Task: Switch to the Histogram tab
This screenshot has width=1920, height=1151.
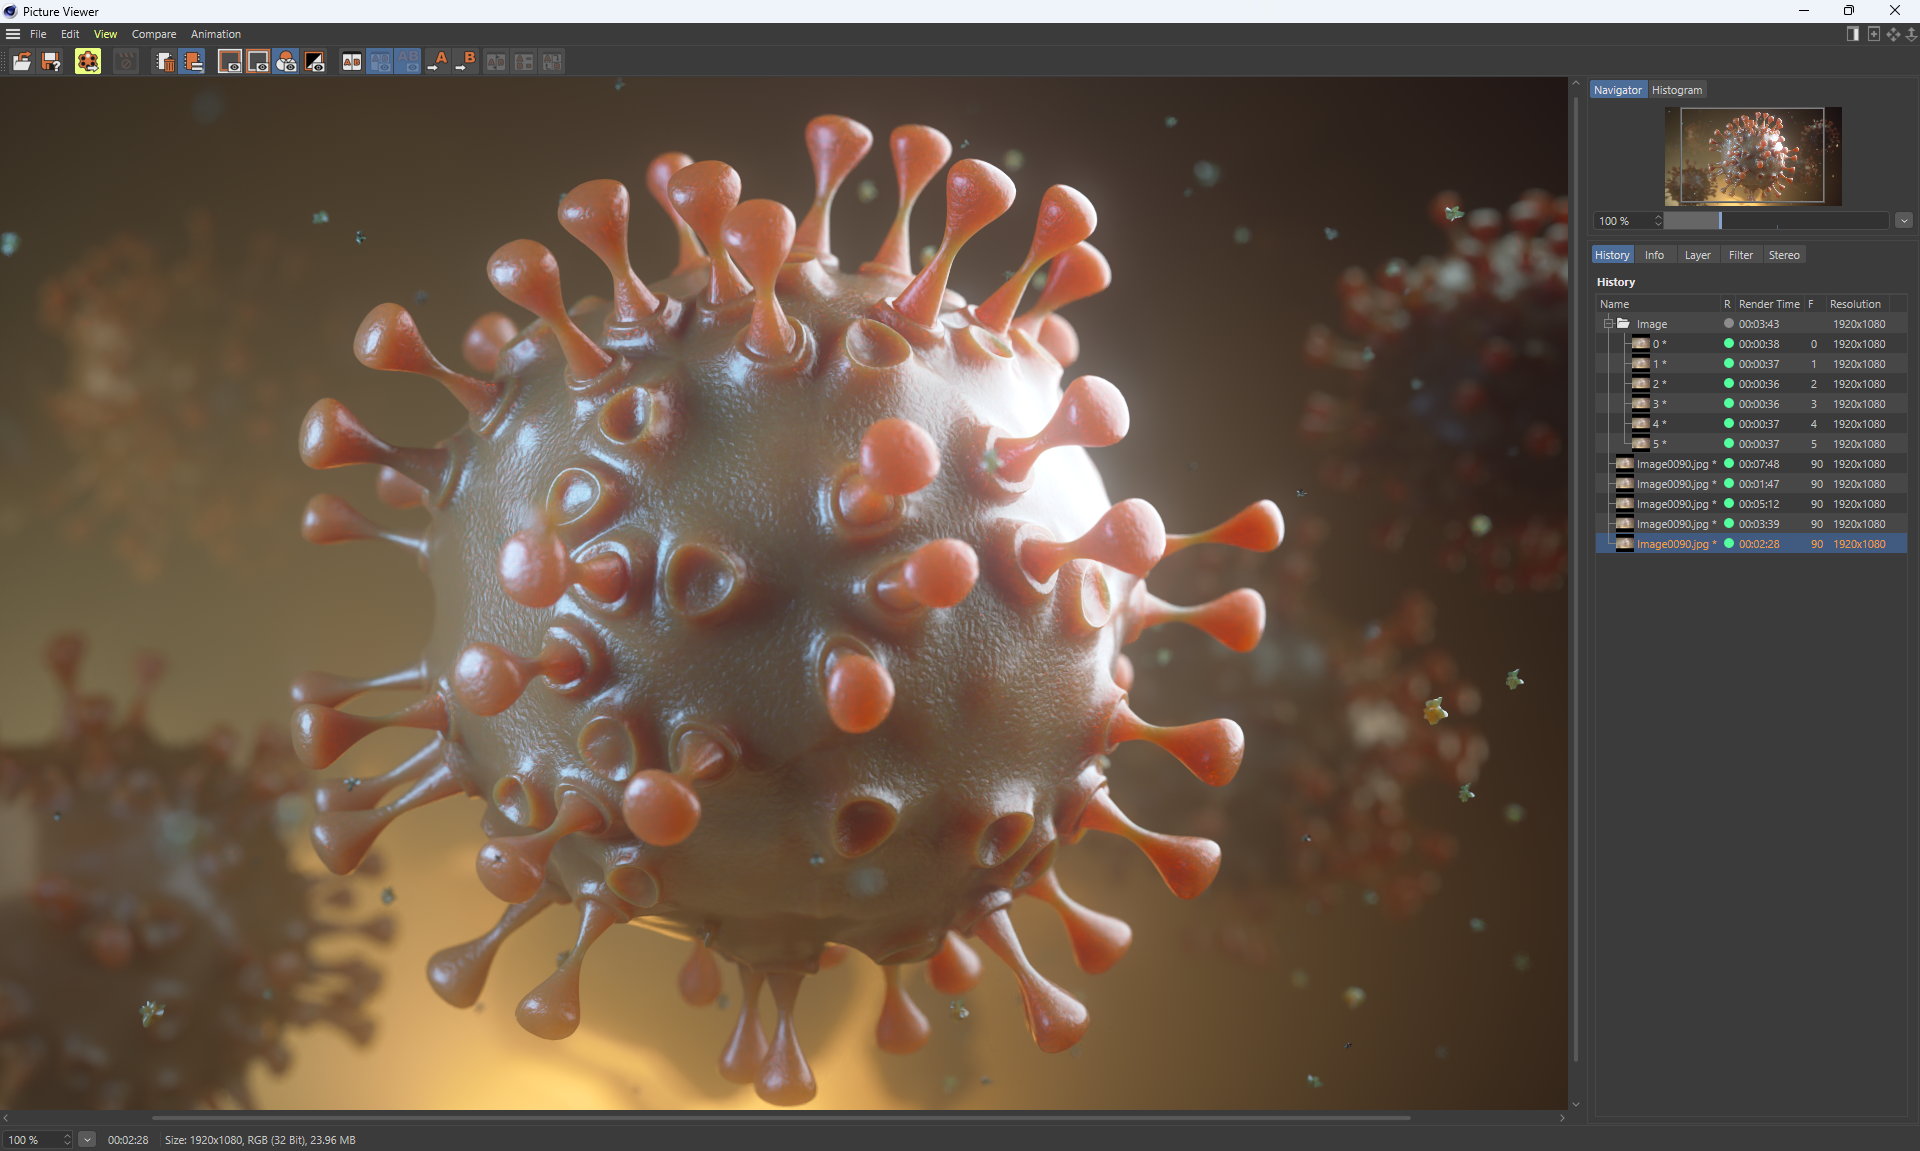Action: [x=1676, y=90]
